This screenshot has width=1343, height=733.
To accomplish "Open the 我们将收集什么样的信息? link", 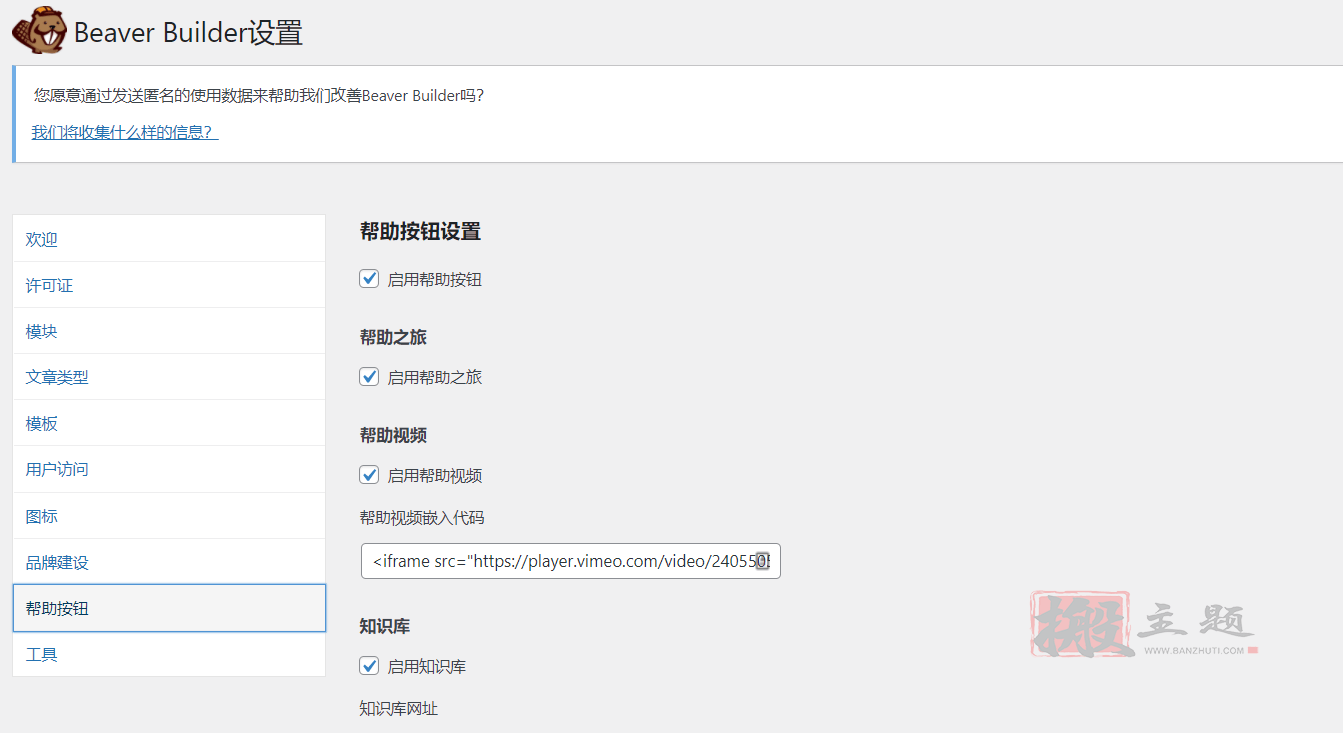I will (125, 132).
